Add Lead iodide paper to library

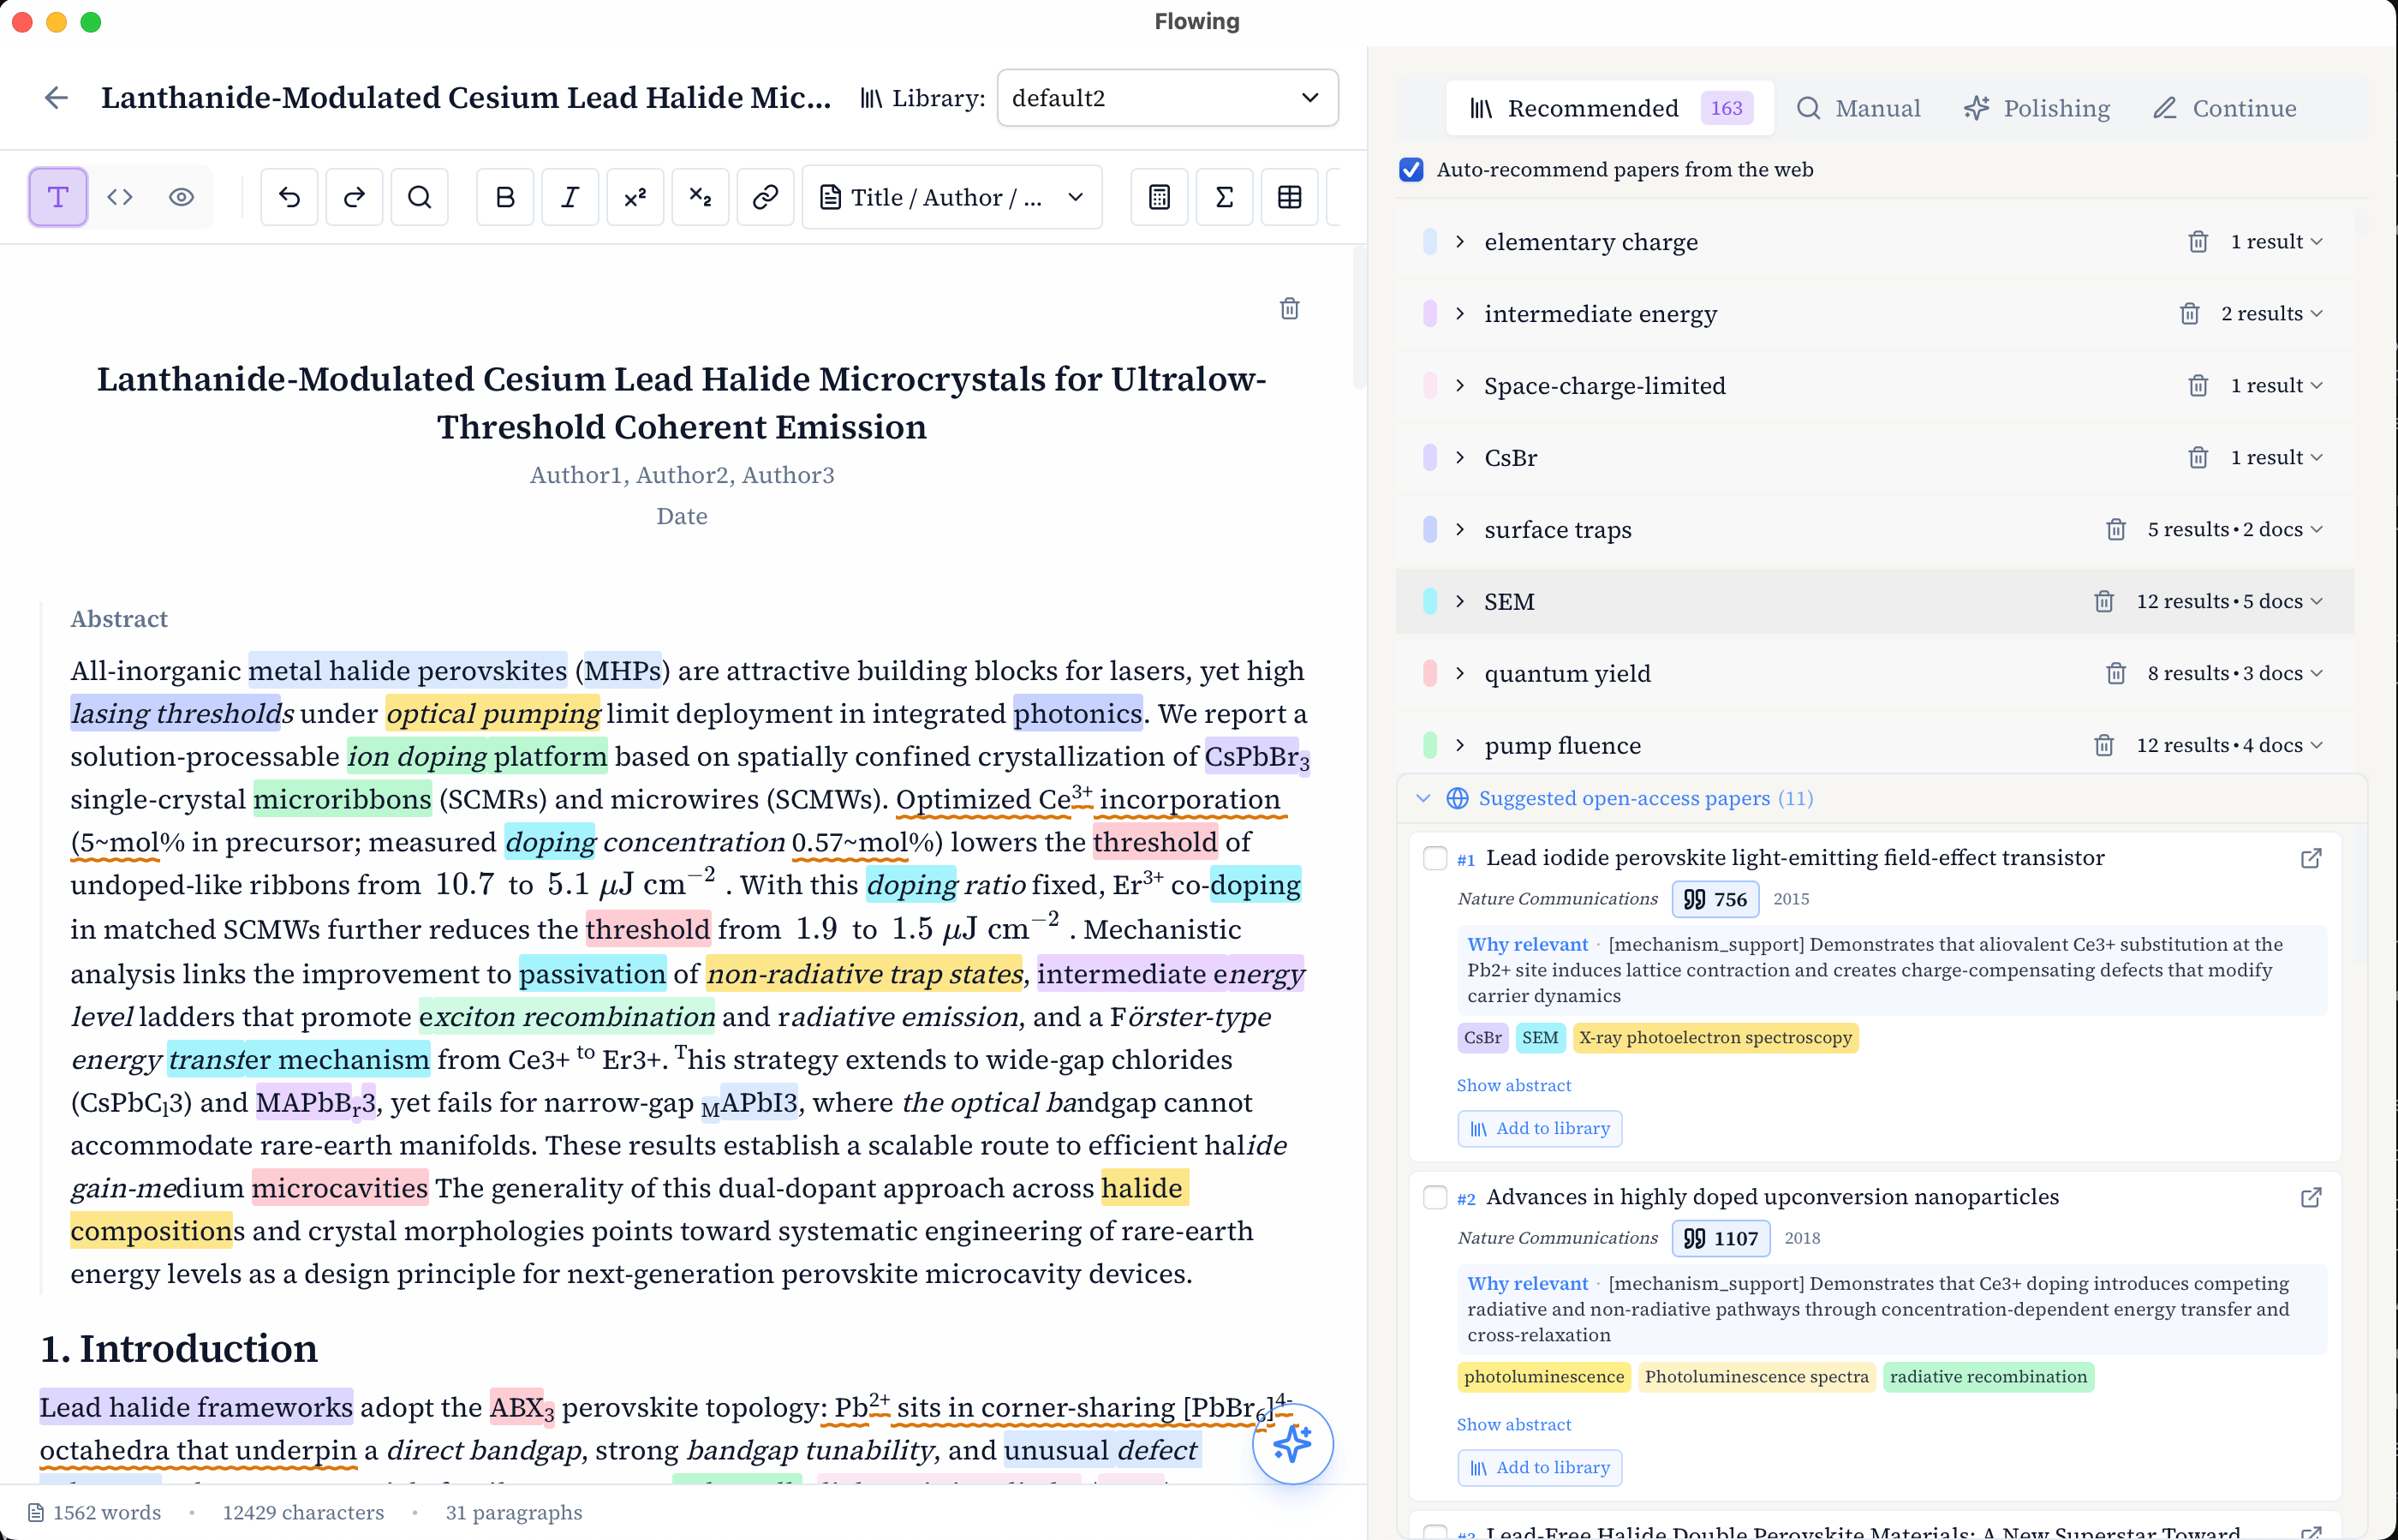(1539, 1128)
